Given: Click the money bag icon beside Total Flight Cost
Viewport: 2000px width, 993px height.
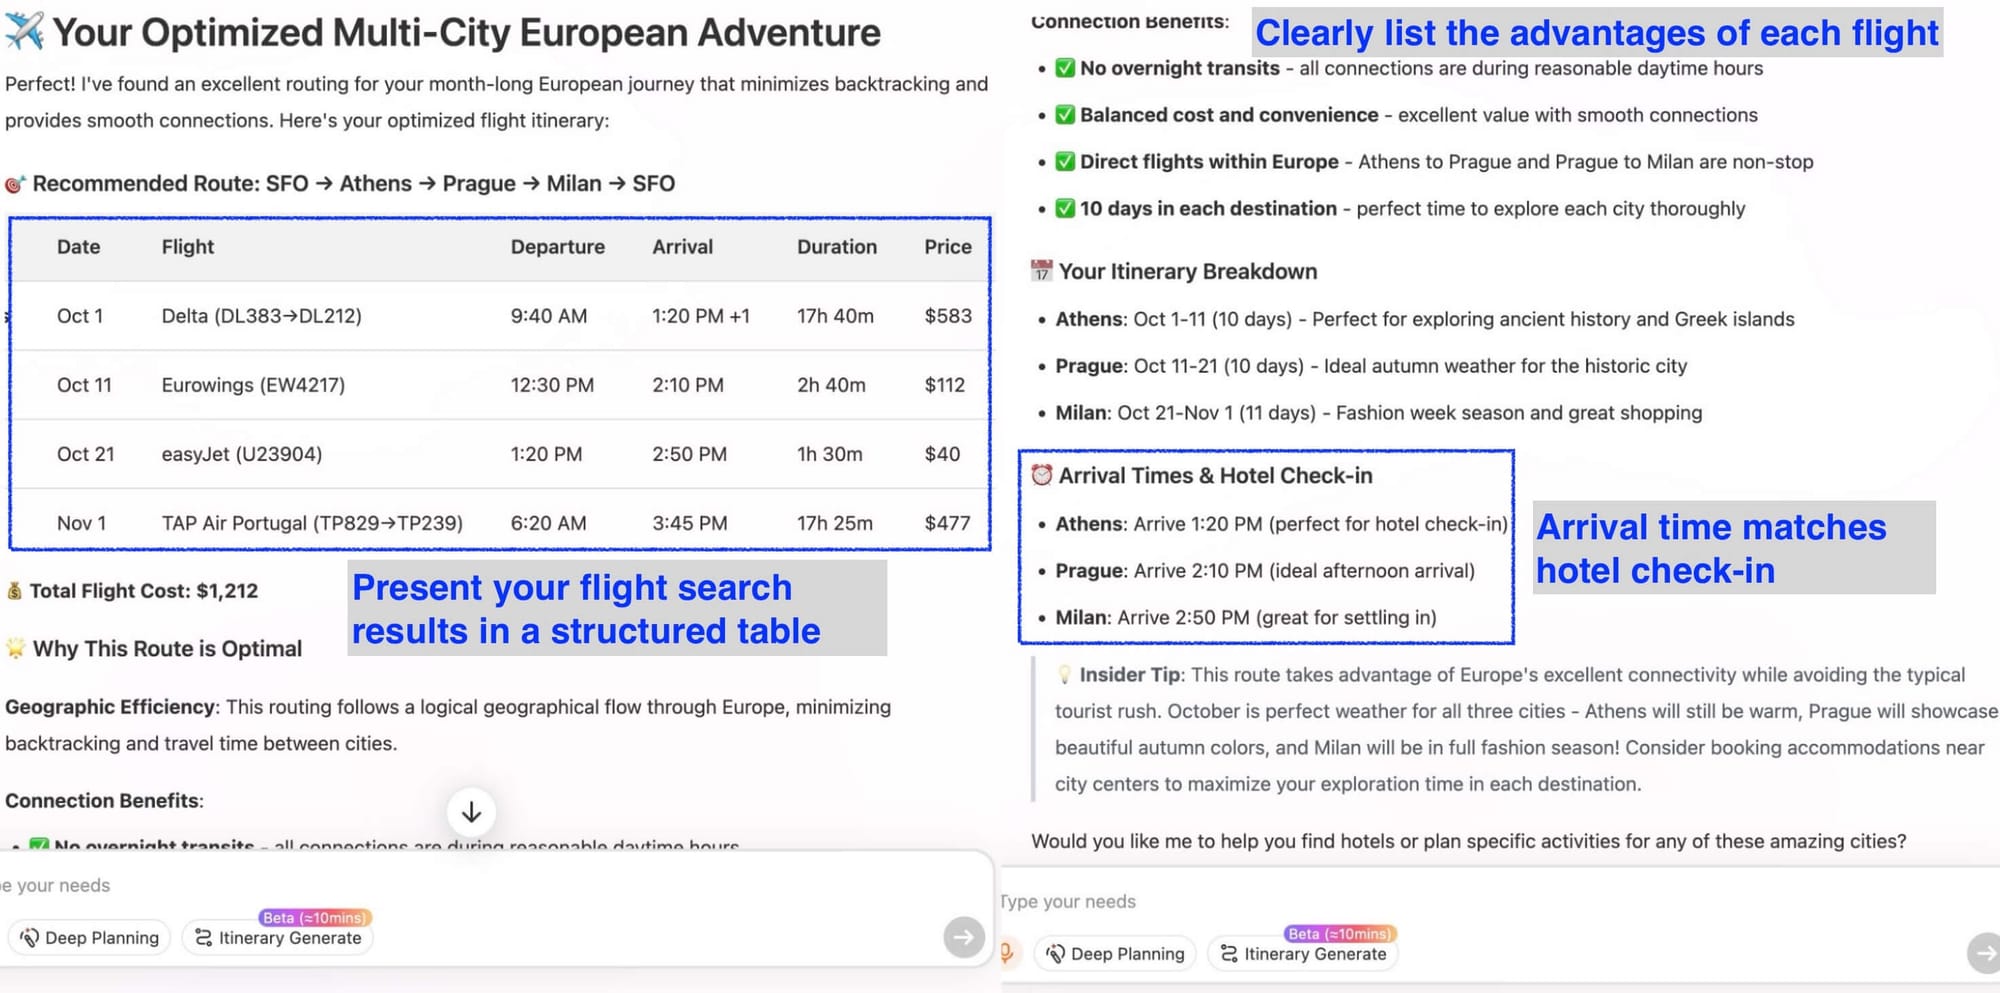Looking at the screenshot, I should tap(14, 591).
